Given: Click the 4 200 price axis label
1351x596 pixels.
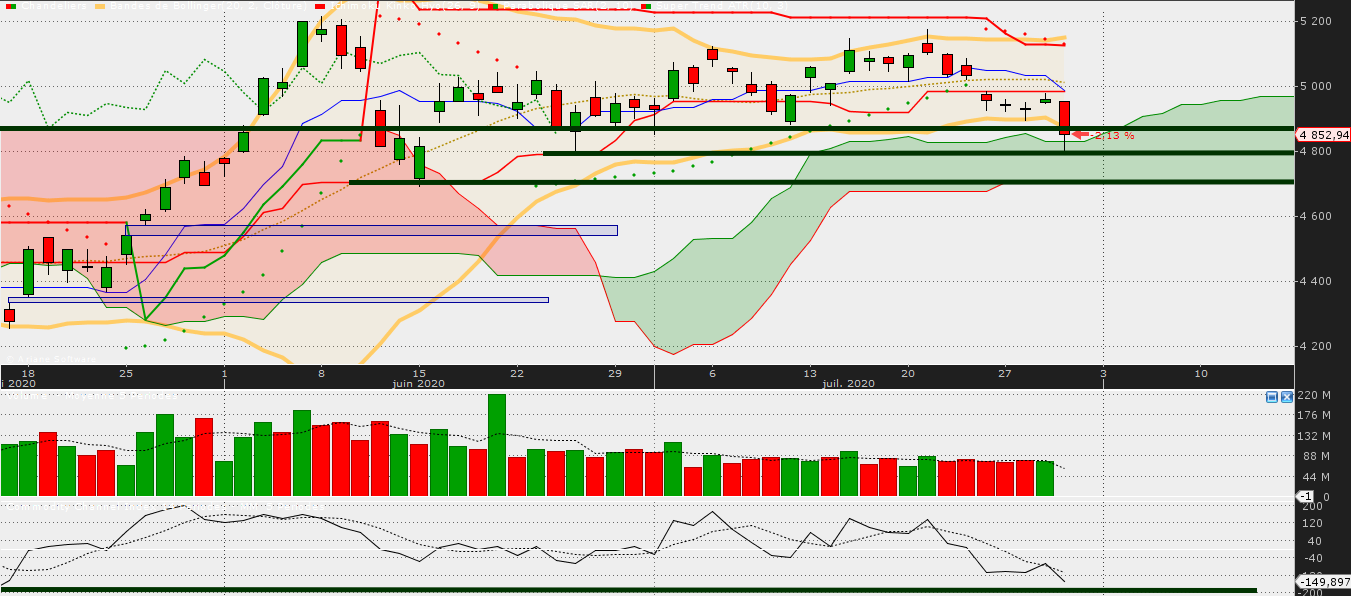Looking at the screenshot, I should [1317, 347].
